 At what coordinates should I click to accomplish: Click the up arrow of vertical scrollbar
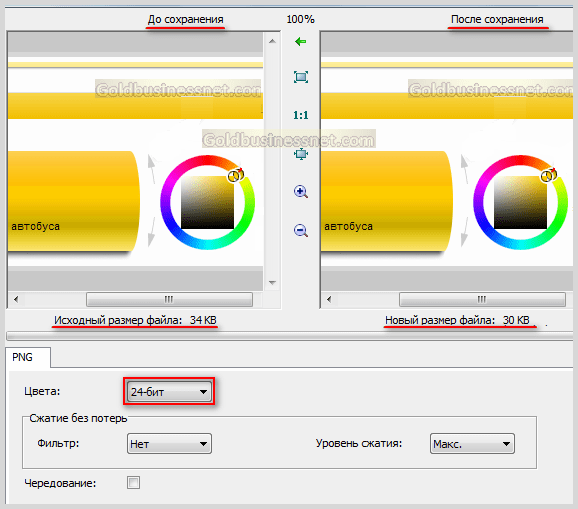click(272, 41)
